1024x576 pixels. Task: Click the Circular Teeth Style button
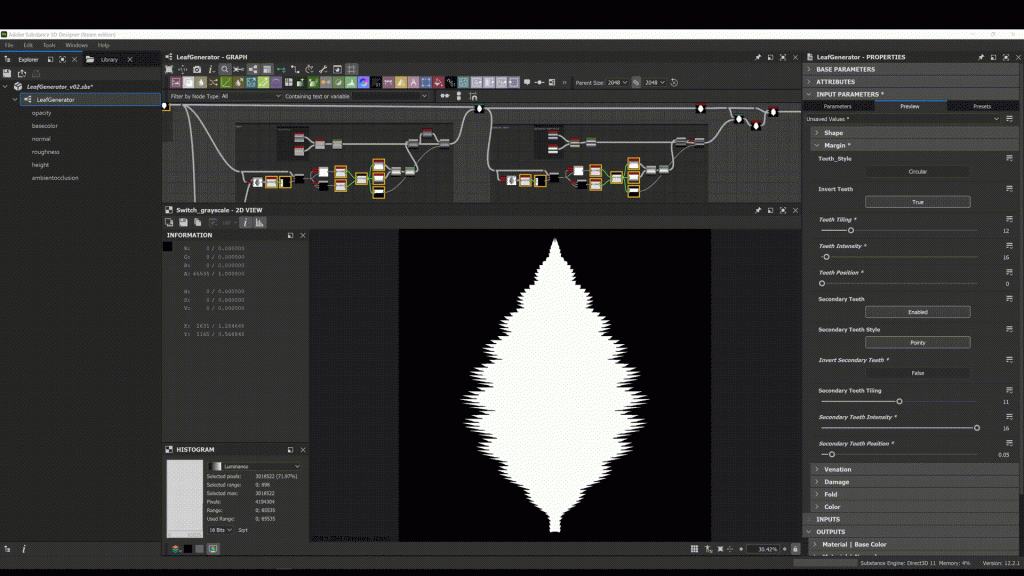[x=917, y=172]
